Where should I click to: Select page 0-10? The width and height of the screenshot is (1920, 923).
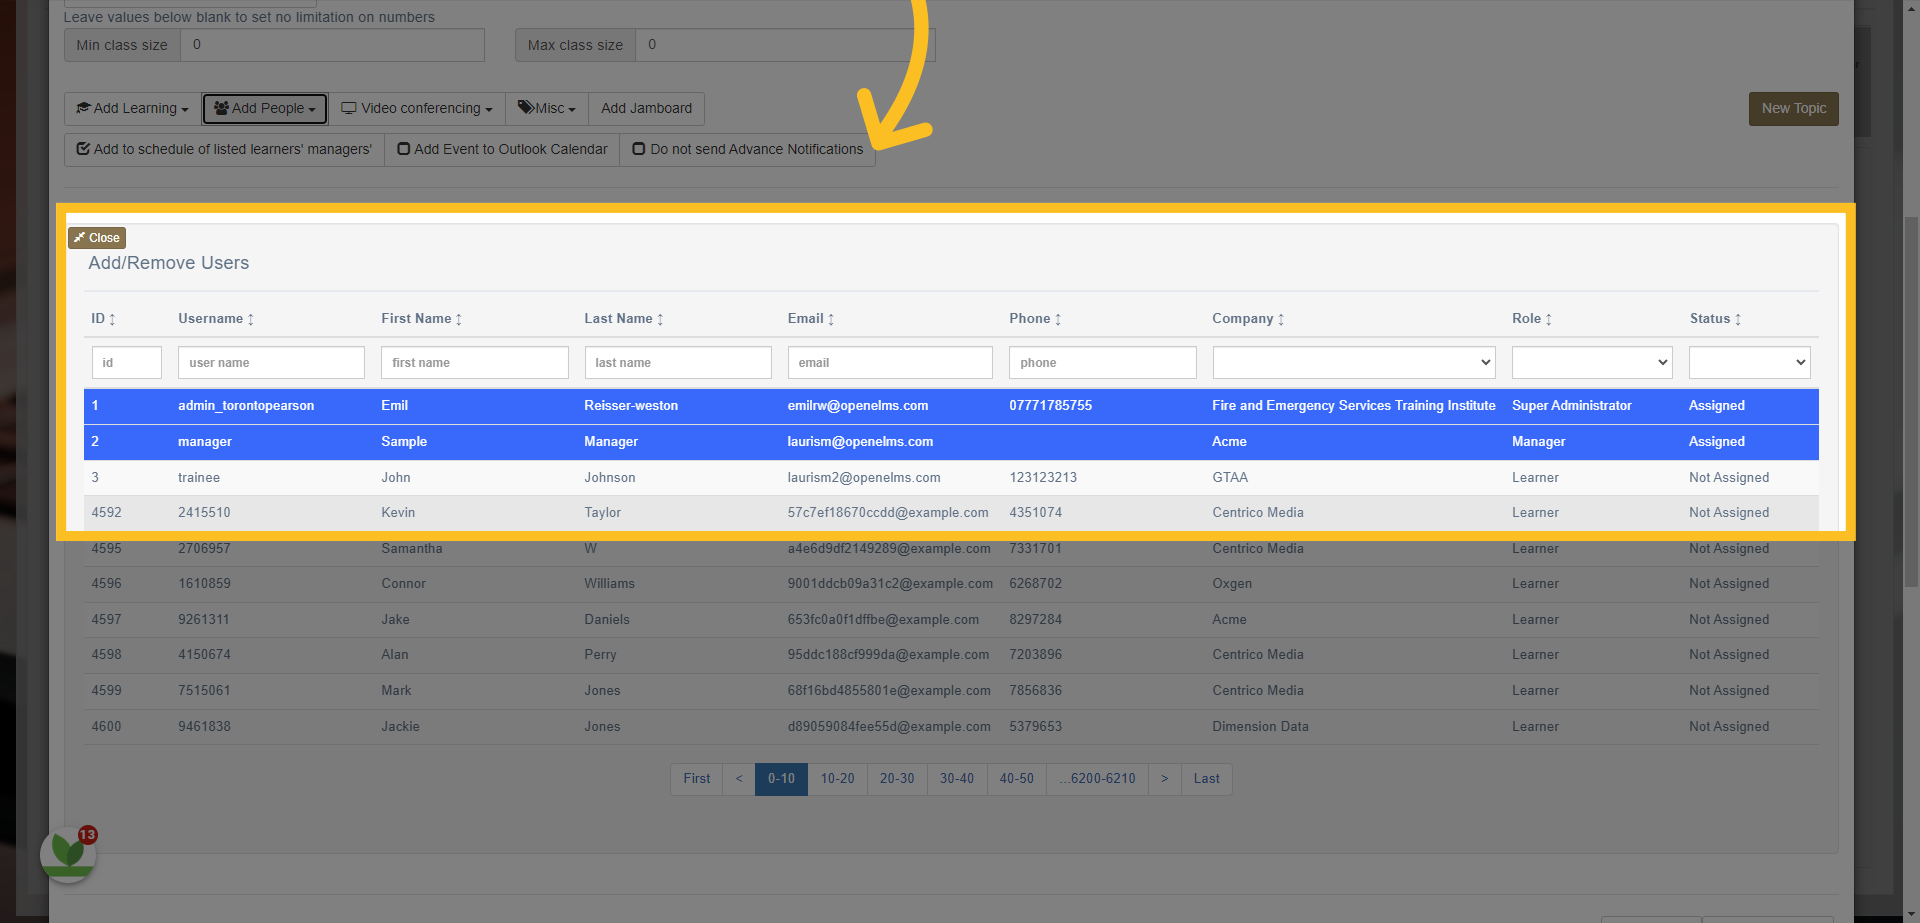[781, 779]
